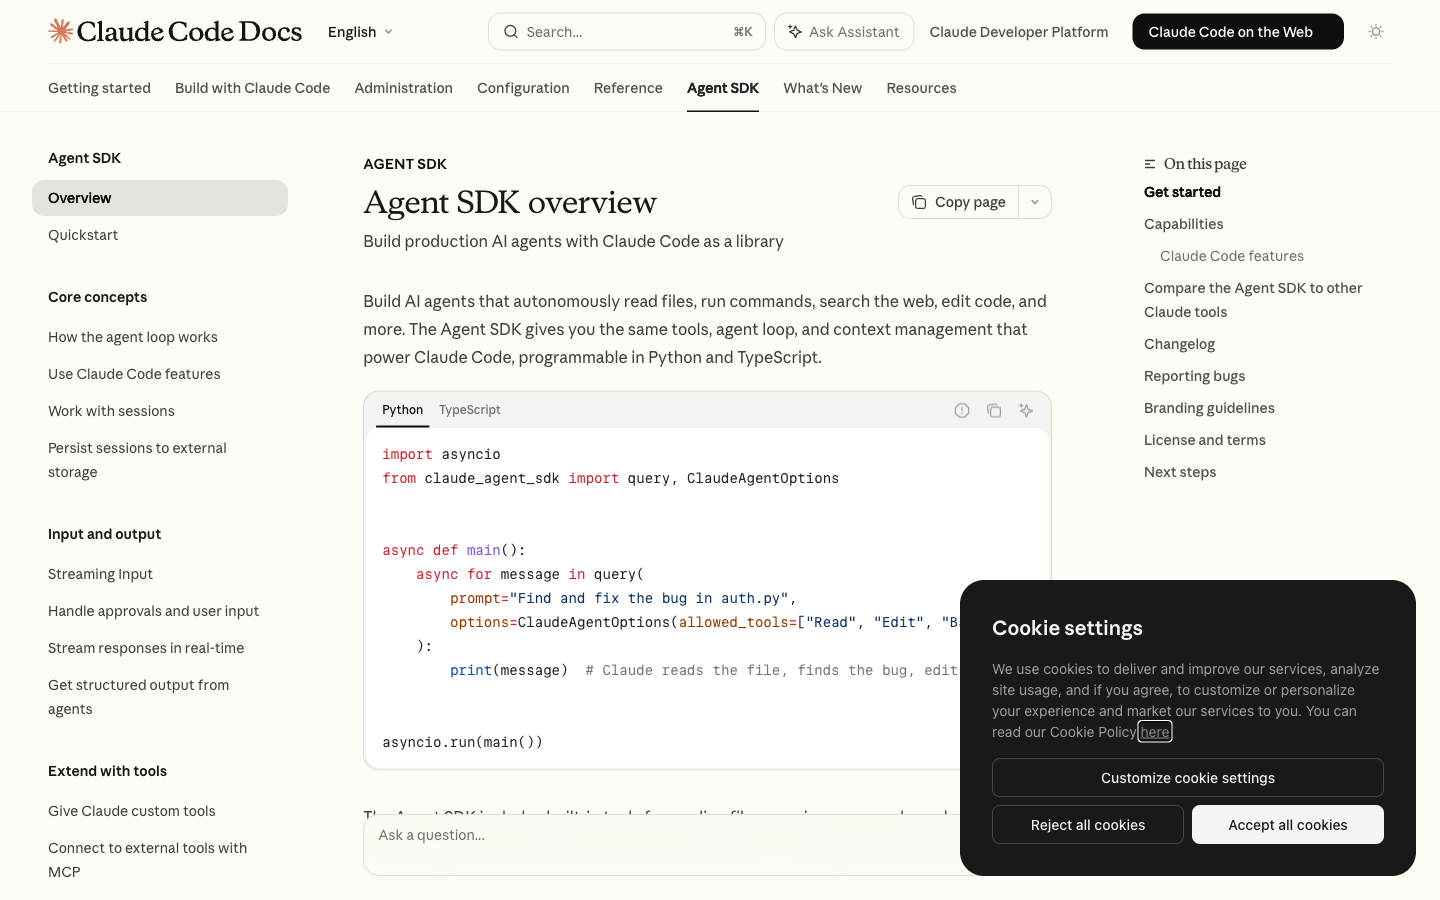1440x900 pixels.
Task: Click the 'Extend with tools' sidebar heading
Action: pyautogui.click(x=107, y=771)
